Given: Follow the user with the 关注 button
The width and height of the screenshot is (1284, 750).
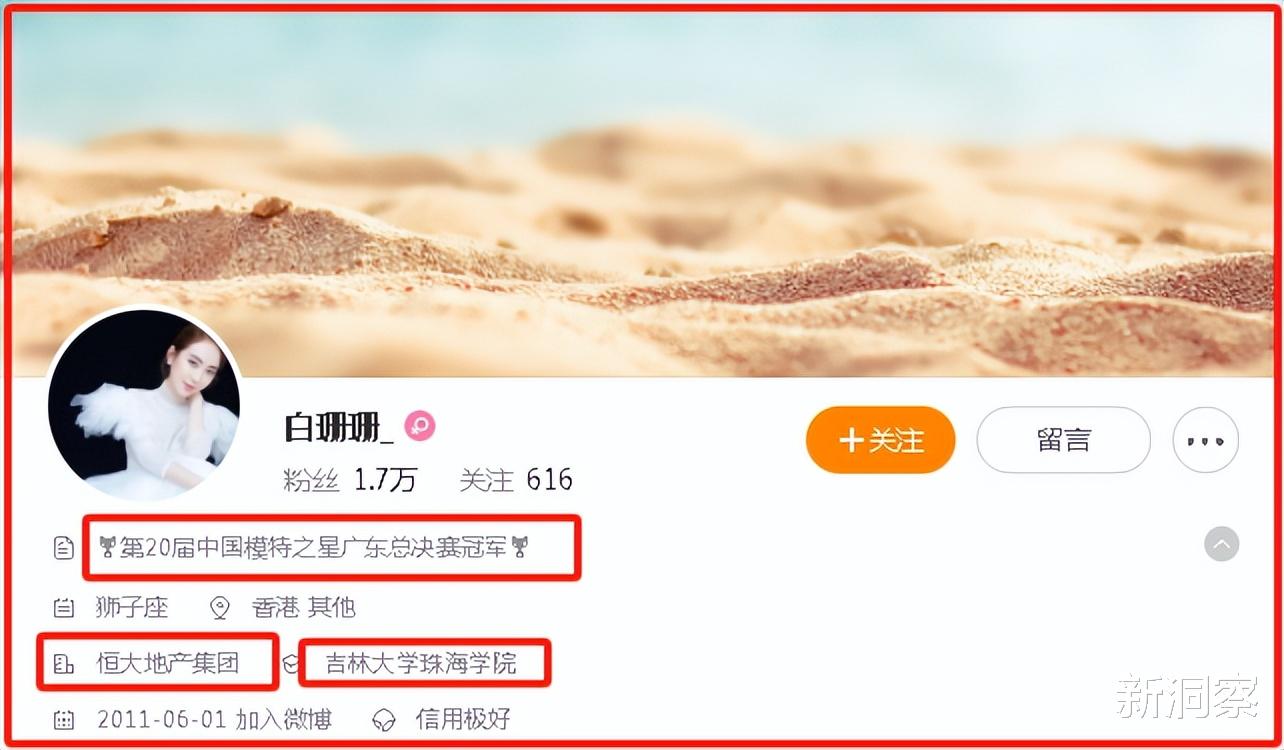Looking at the screenshot, I should (881, 440).
